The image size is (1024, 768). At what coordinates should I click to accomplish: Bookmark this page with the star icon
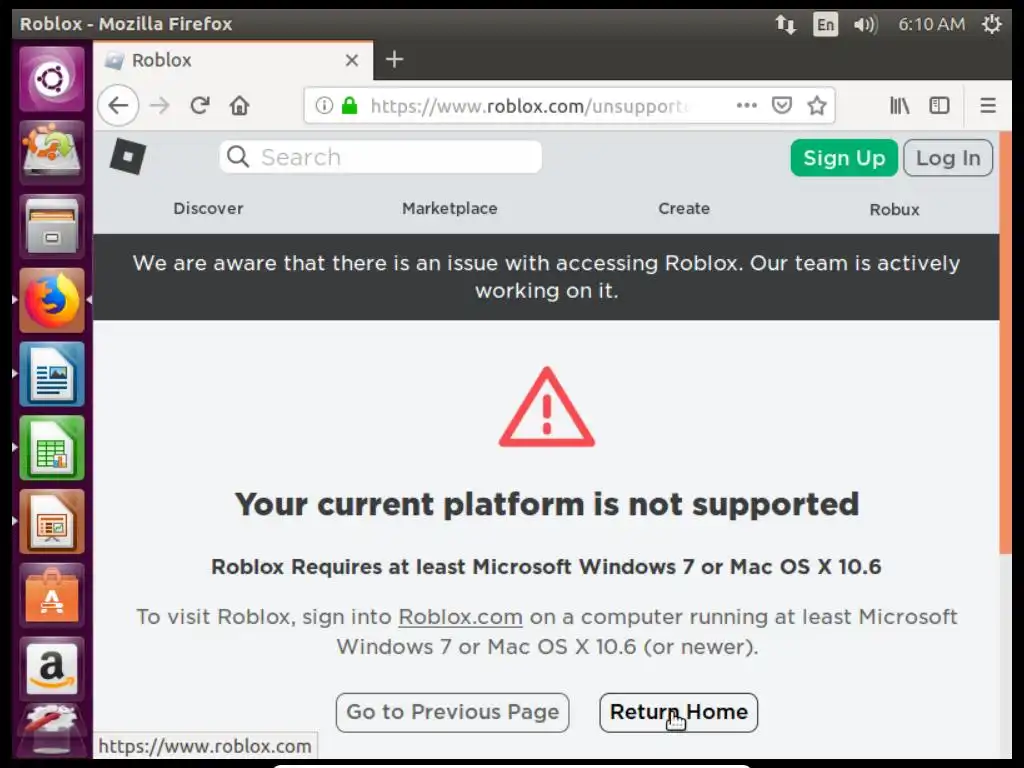coord(817,105)
